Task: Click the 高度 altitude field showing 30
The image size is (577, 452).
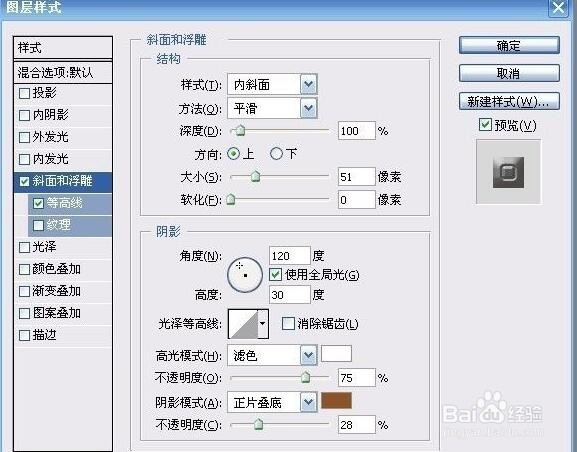Action: [290, 294]
